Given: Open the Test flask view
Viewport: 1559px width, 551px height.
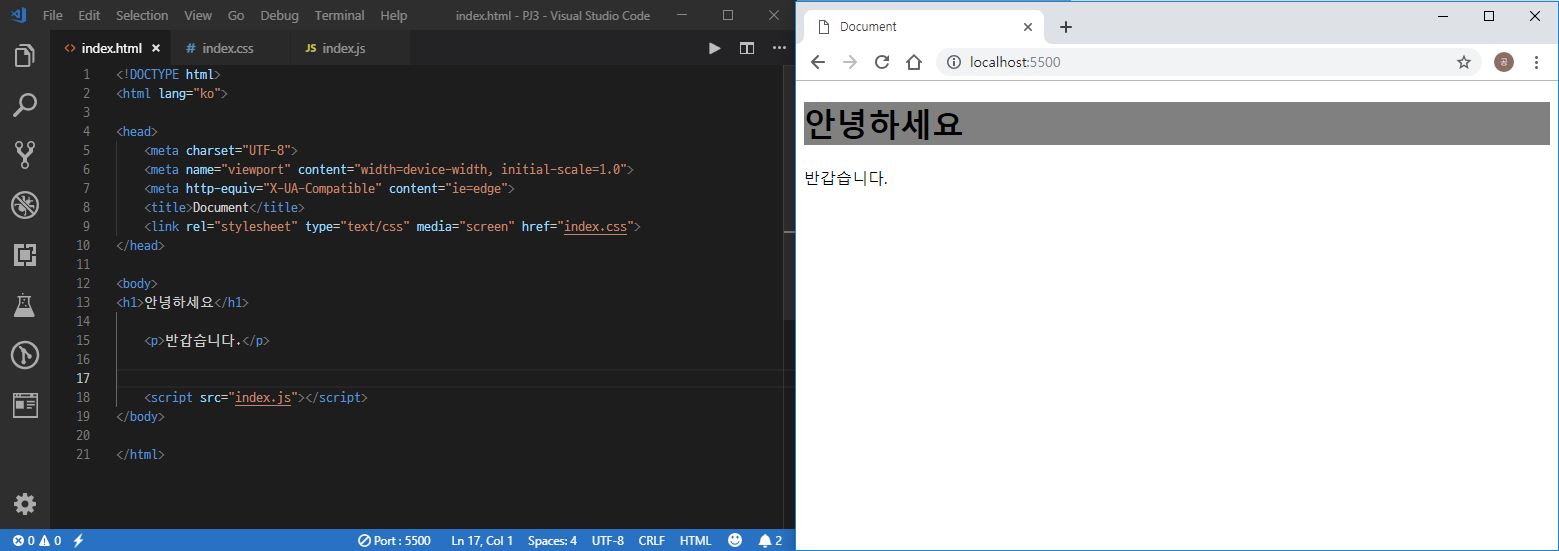Looking at the screenshot, I should coord(25,305).
